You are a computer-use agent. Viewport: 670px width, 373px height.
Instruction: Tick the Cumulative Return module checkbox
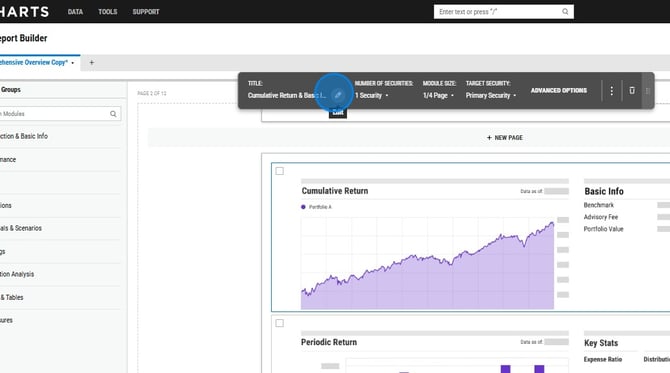tap(279, 171)
